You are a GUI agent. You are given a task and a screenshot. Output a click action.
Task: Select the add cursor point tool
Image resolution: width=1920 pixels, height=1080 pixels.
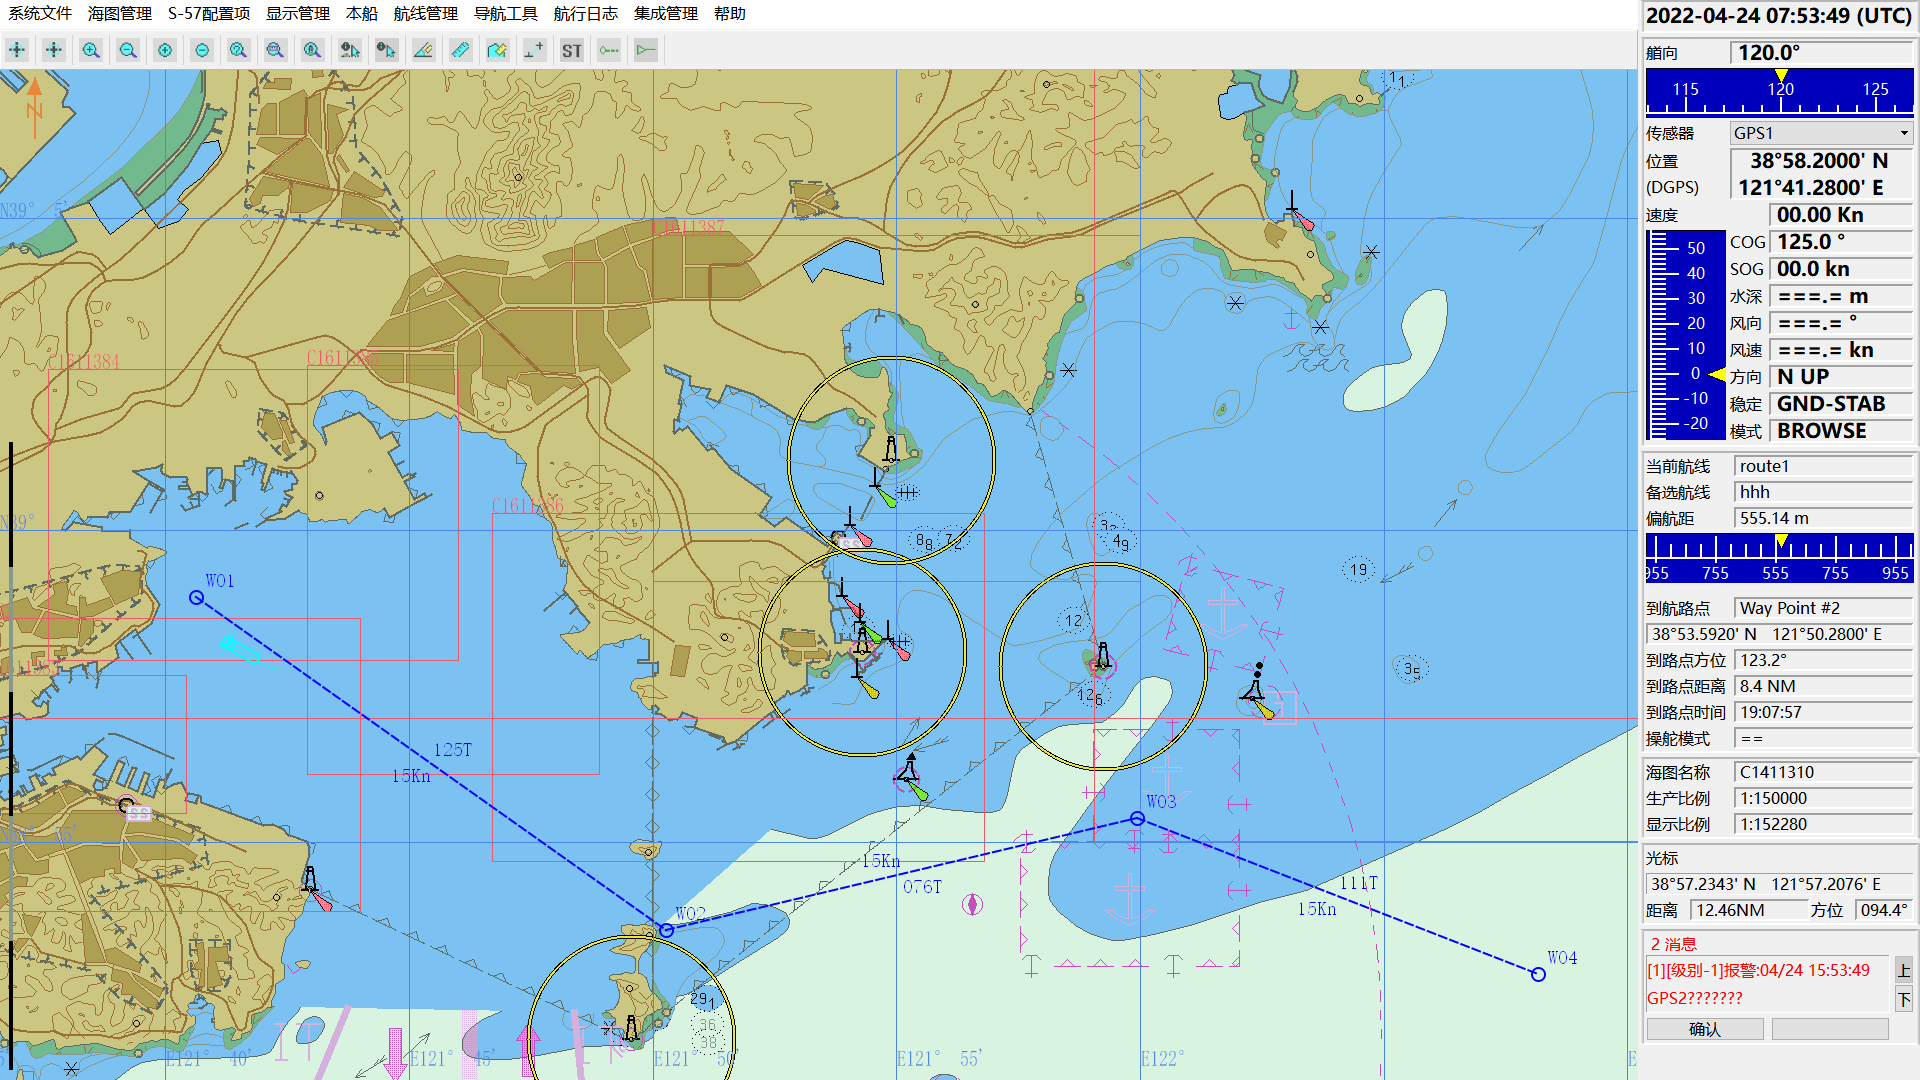(x=532, y=49)
